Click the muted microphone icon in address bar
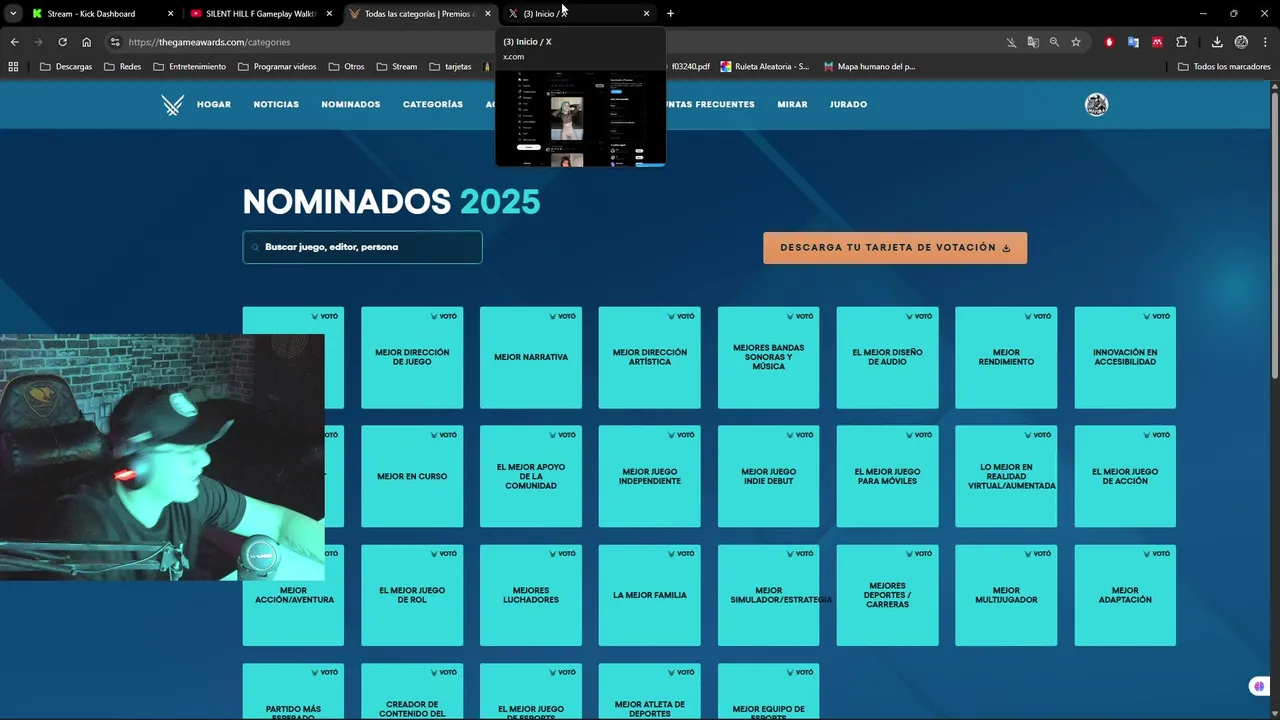1280x720 pixels. pyautogui.click(x=1011, y=42)
